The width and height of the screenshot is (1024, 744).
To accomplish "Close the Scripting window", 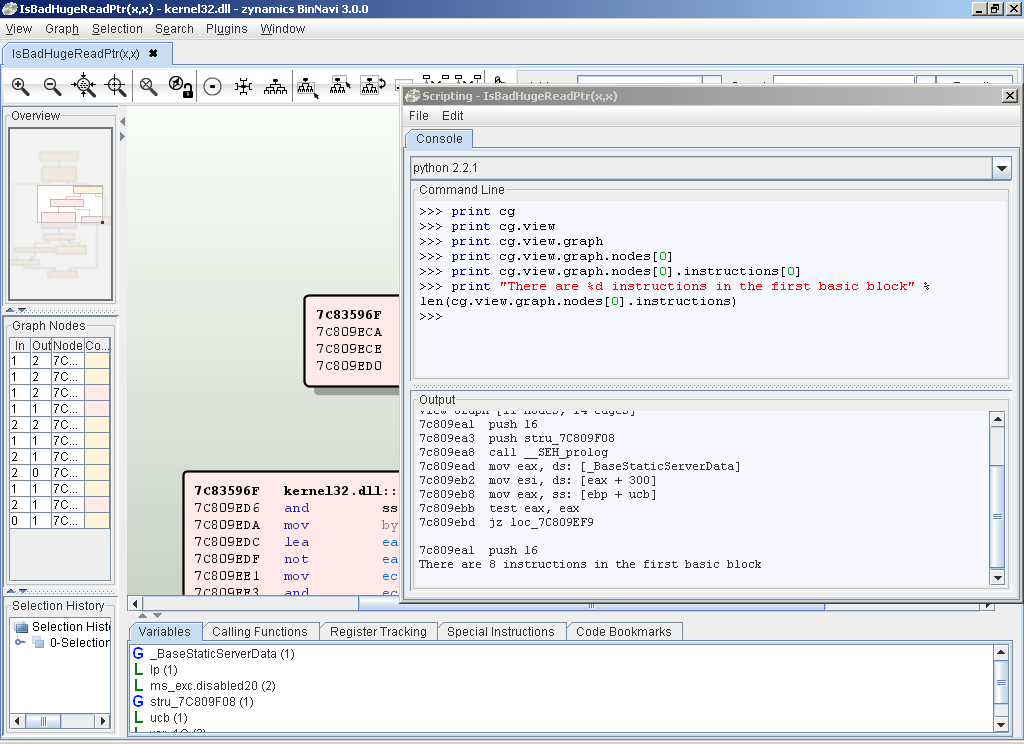I will tap(1010, 95).
